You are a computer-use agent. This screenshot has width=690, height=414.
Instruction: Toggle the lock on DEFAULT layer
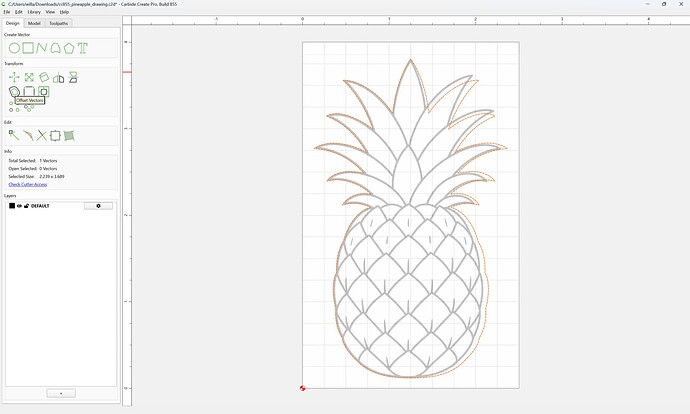click(26, 206)
